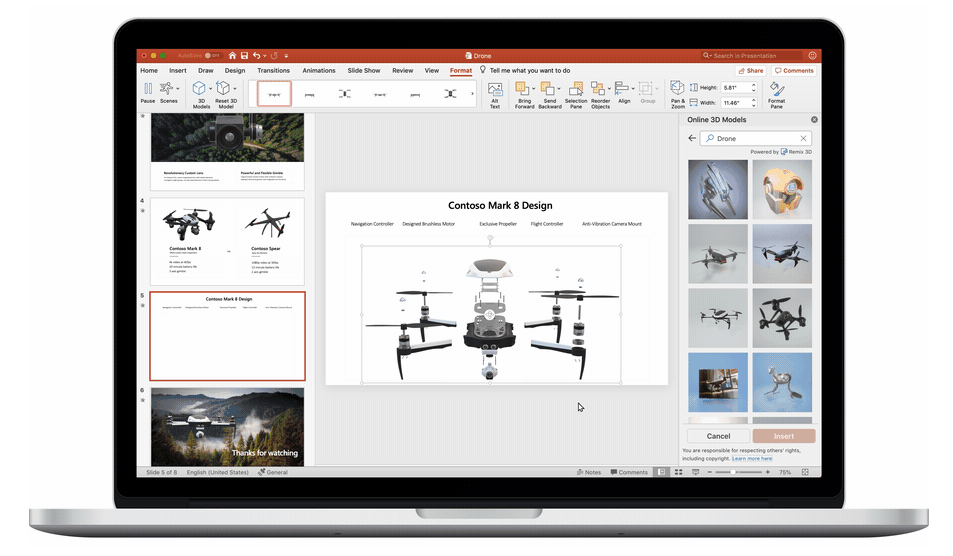
Task: Switch to the Design tab
Action: 235,70
